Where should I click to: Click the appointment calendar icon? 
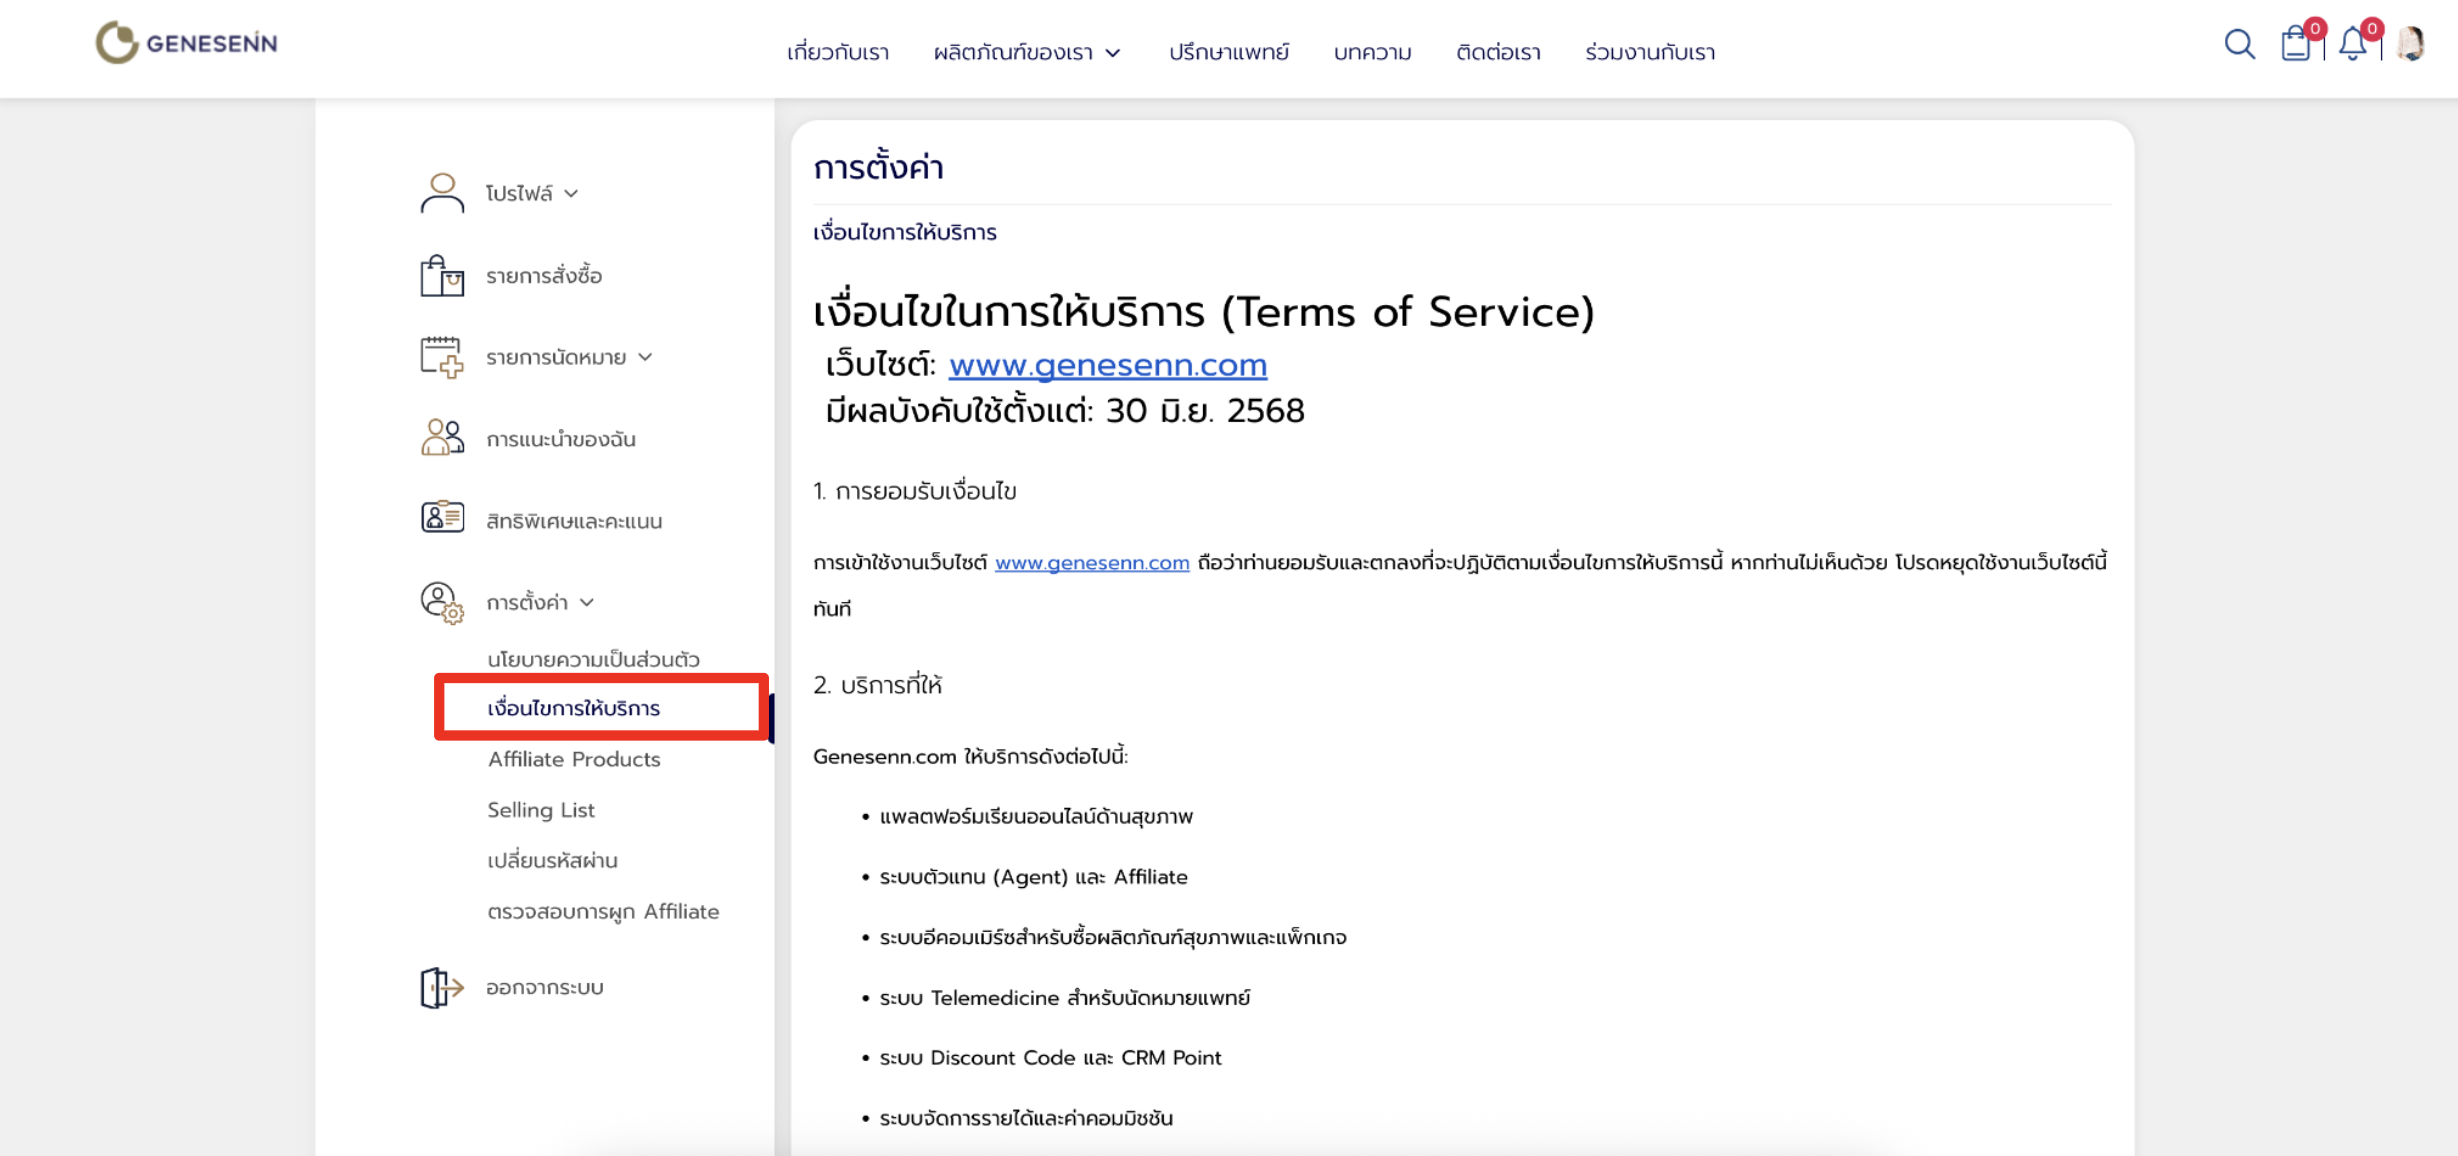(441, 357)
